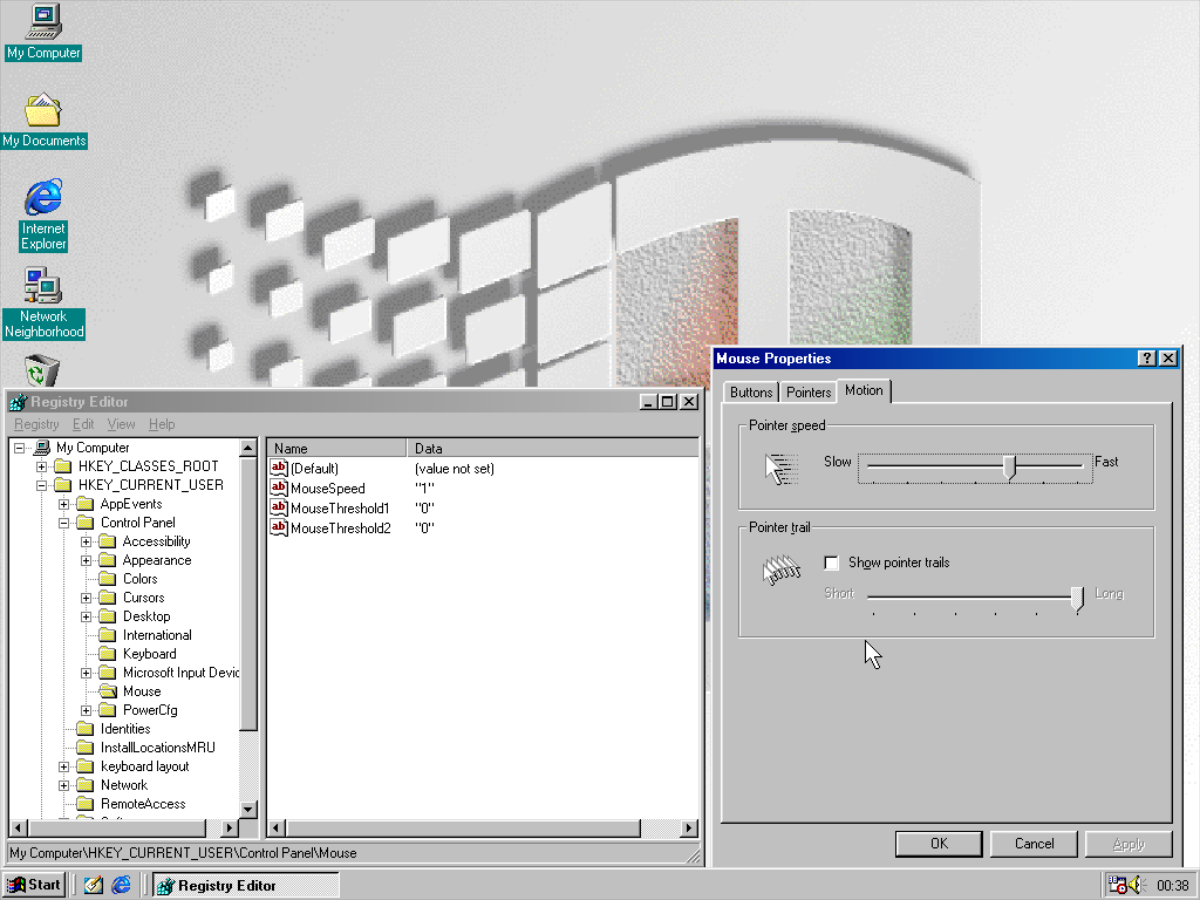Open the Help menu in Registry Editor

162,425
